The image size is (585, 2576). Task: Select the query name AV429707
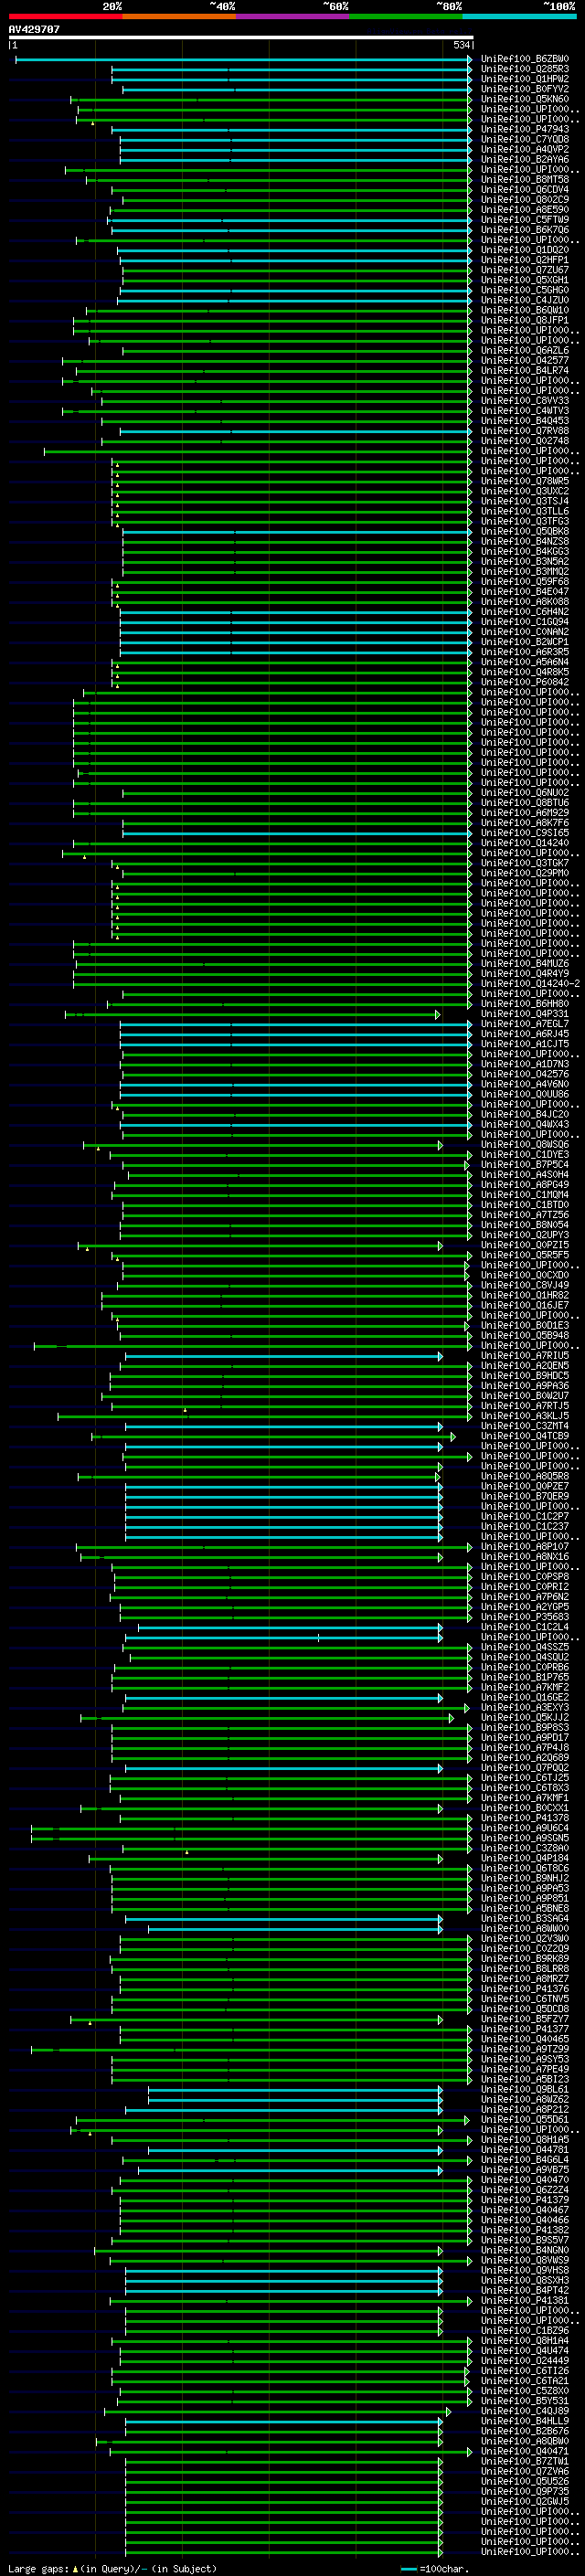pyautogui.click(x=34, y=30)
